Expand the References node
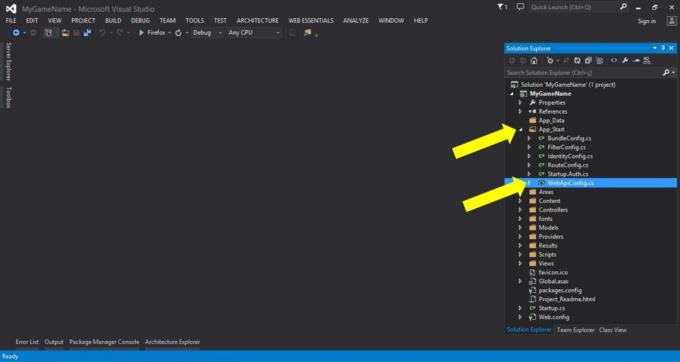Viewport: 680px width, 362px height. 520,111
